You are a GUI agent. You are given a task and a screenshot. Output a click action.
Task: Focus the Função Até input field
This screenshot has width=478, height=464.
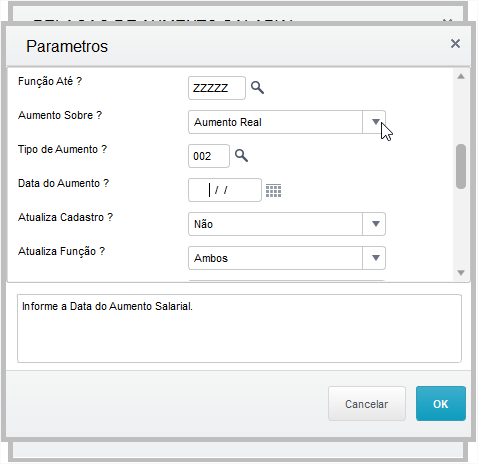(217, 88)
